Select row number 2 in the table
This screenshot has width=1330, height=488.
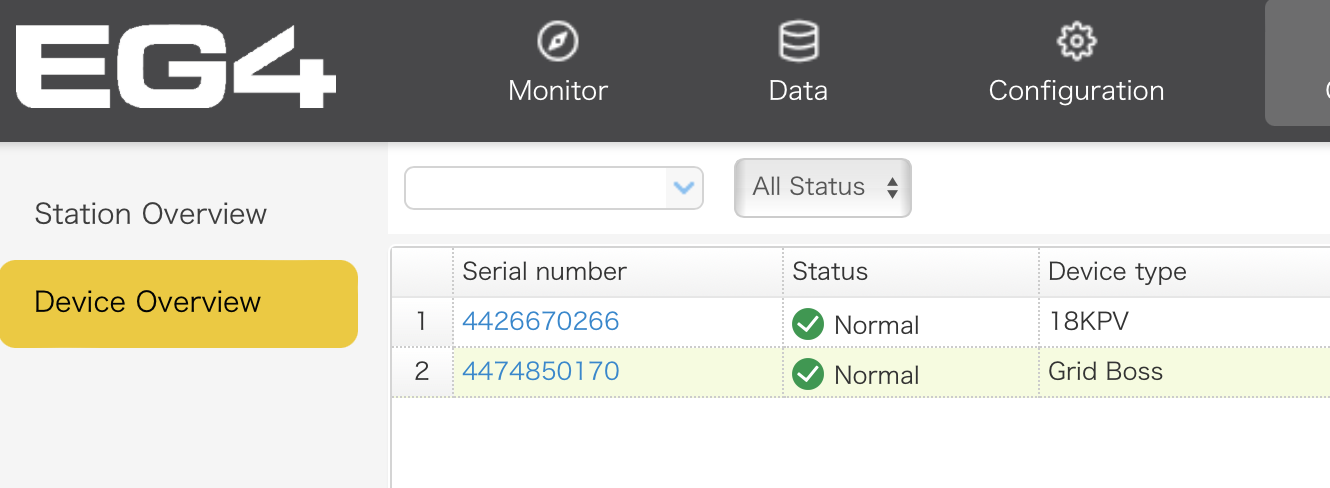click(421, 371)
